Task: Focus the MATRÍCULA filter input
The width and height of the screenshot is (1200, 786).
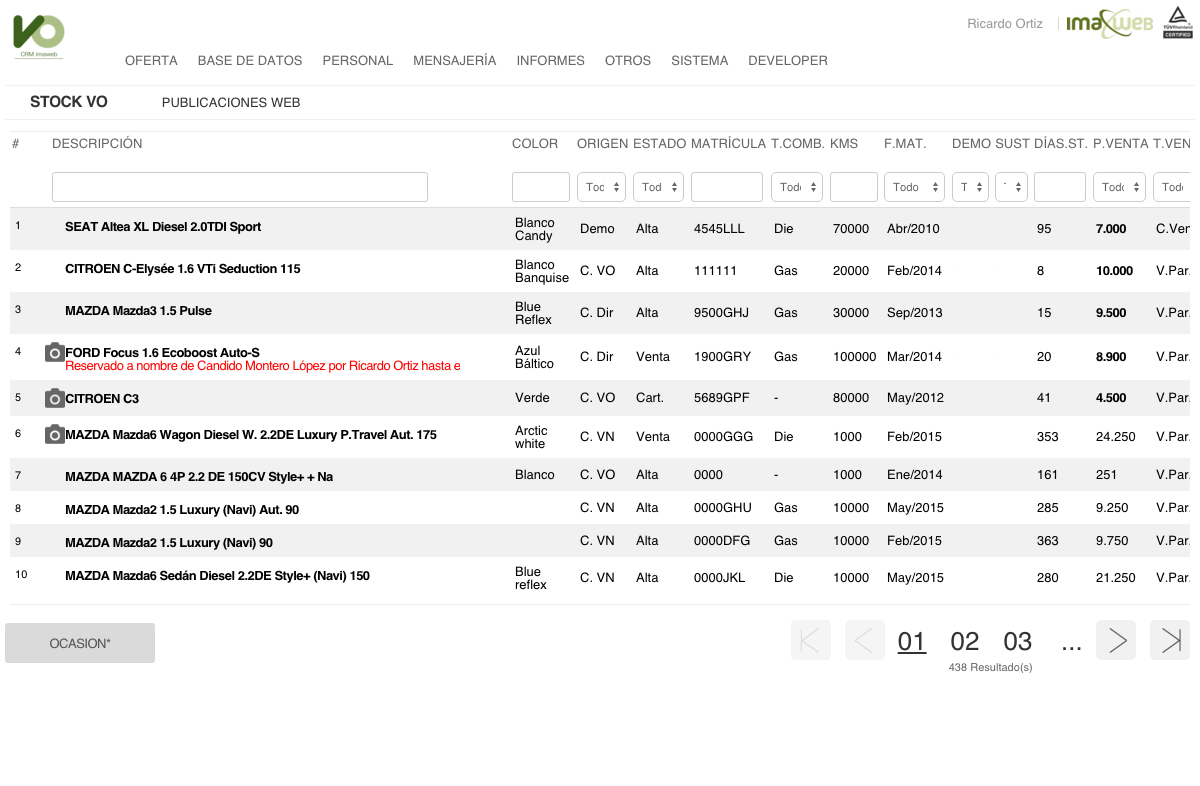Action: click(x=727, y=187)
